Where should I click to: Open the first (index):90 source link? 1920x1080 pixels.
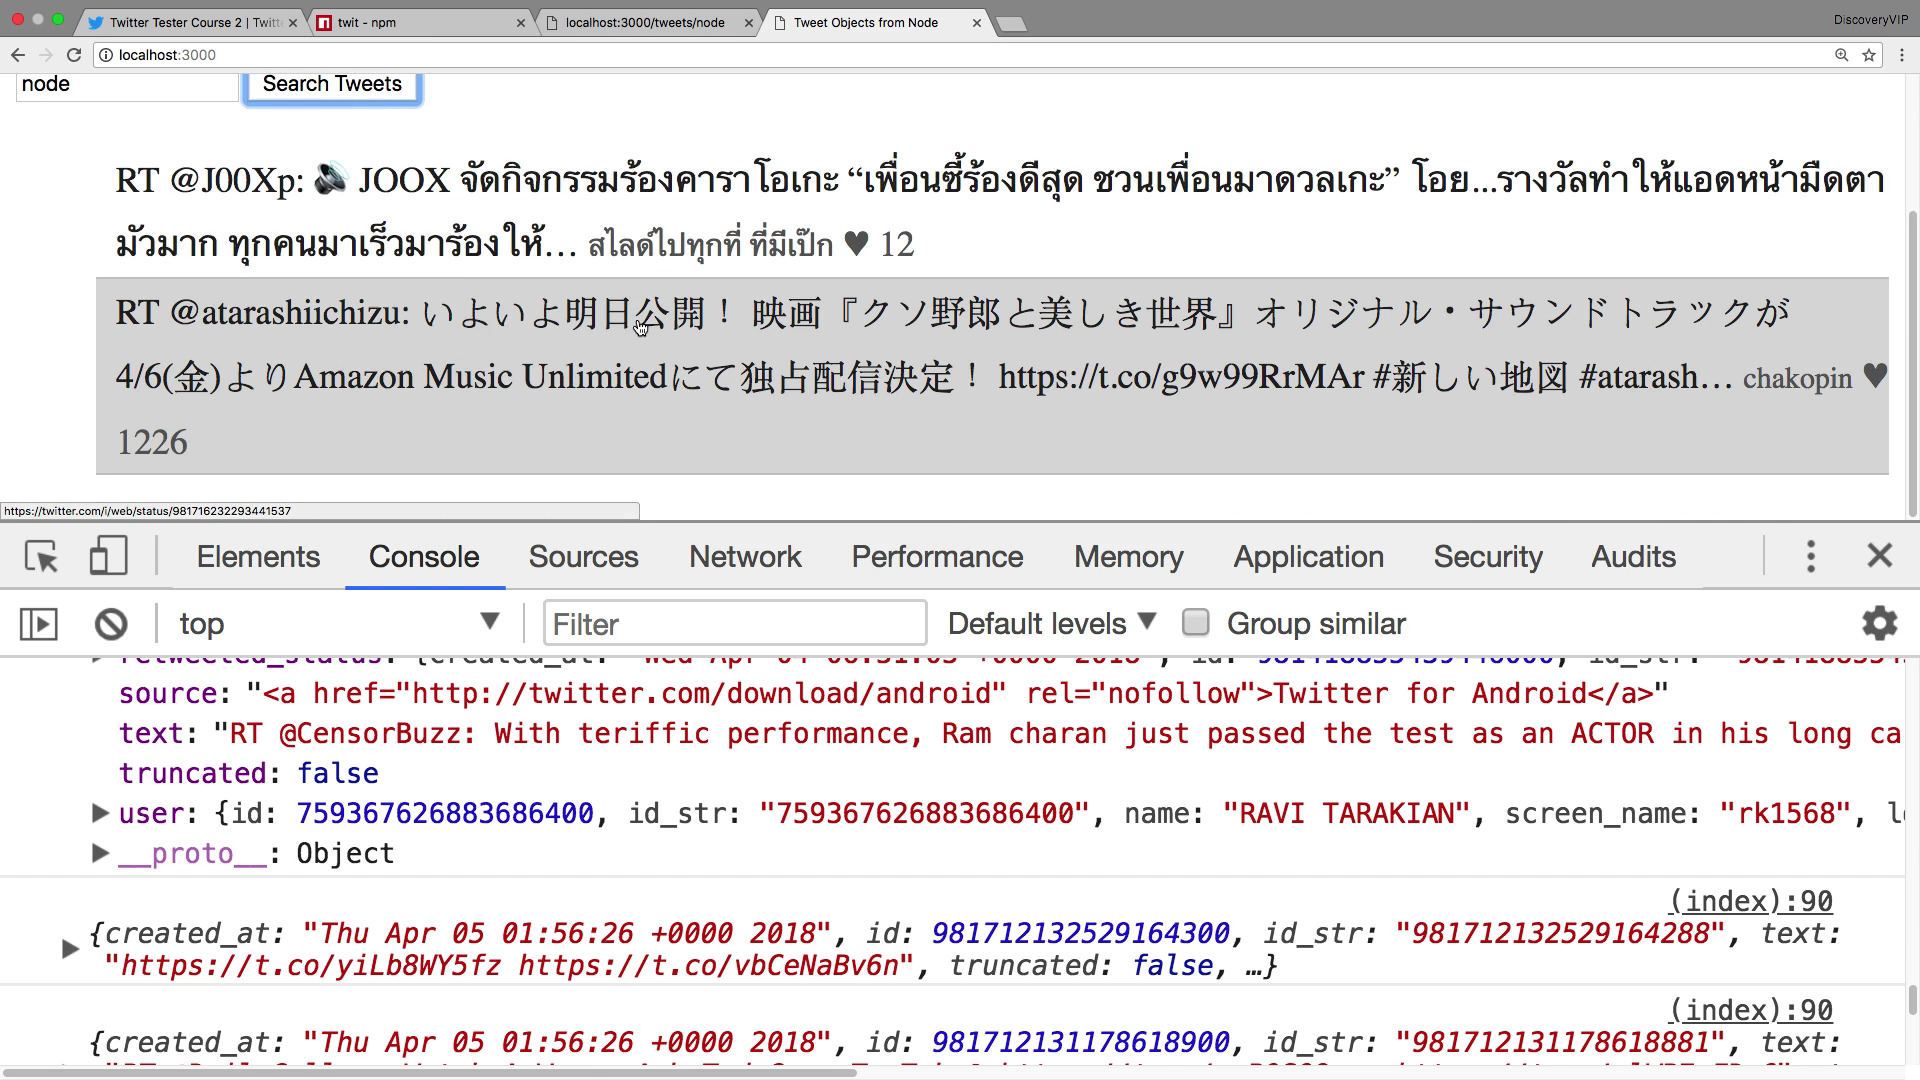[1750, 901]
